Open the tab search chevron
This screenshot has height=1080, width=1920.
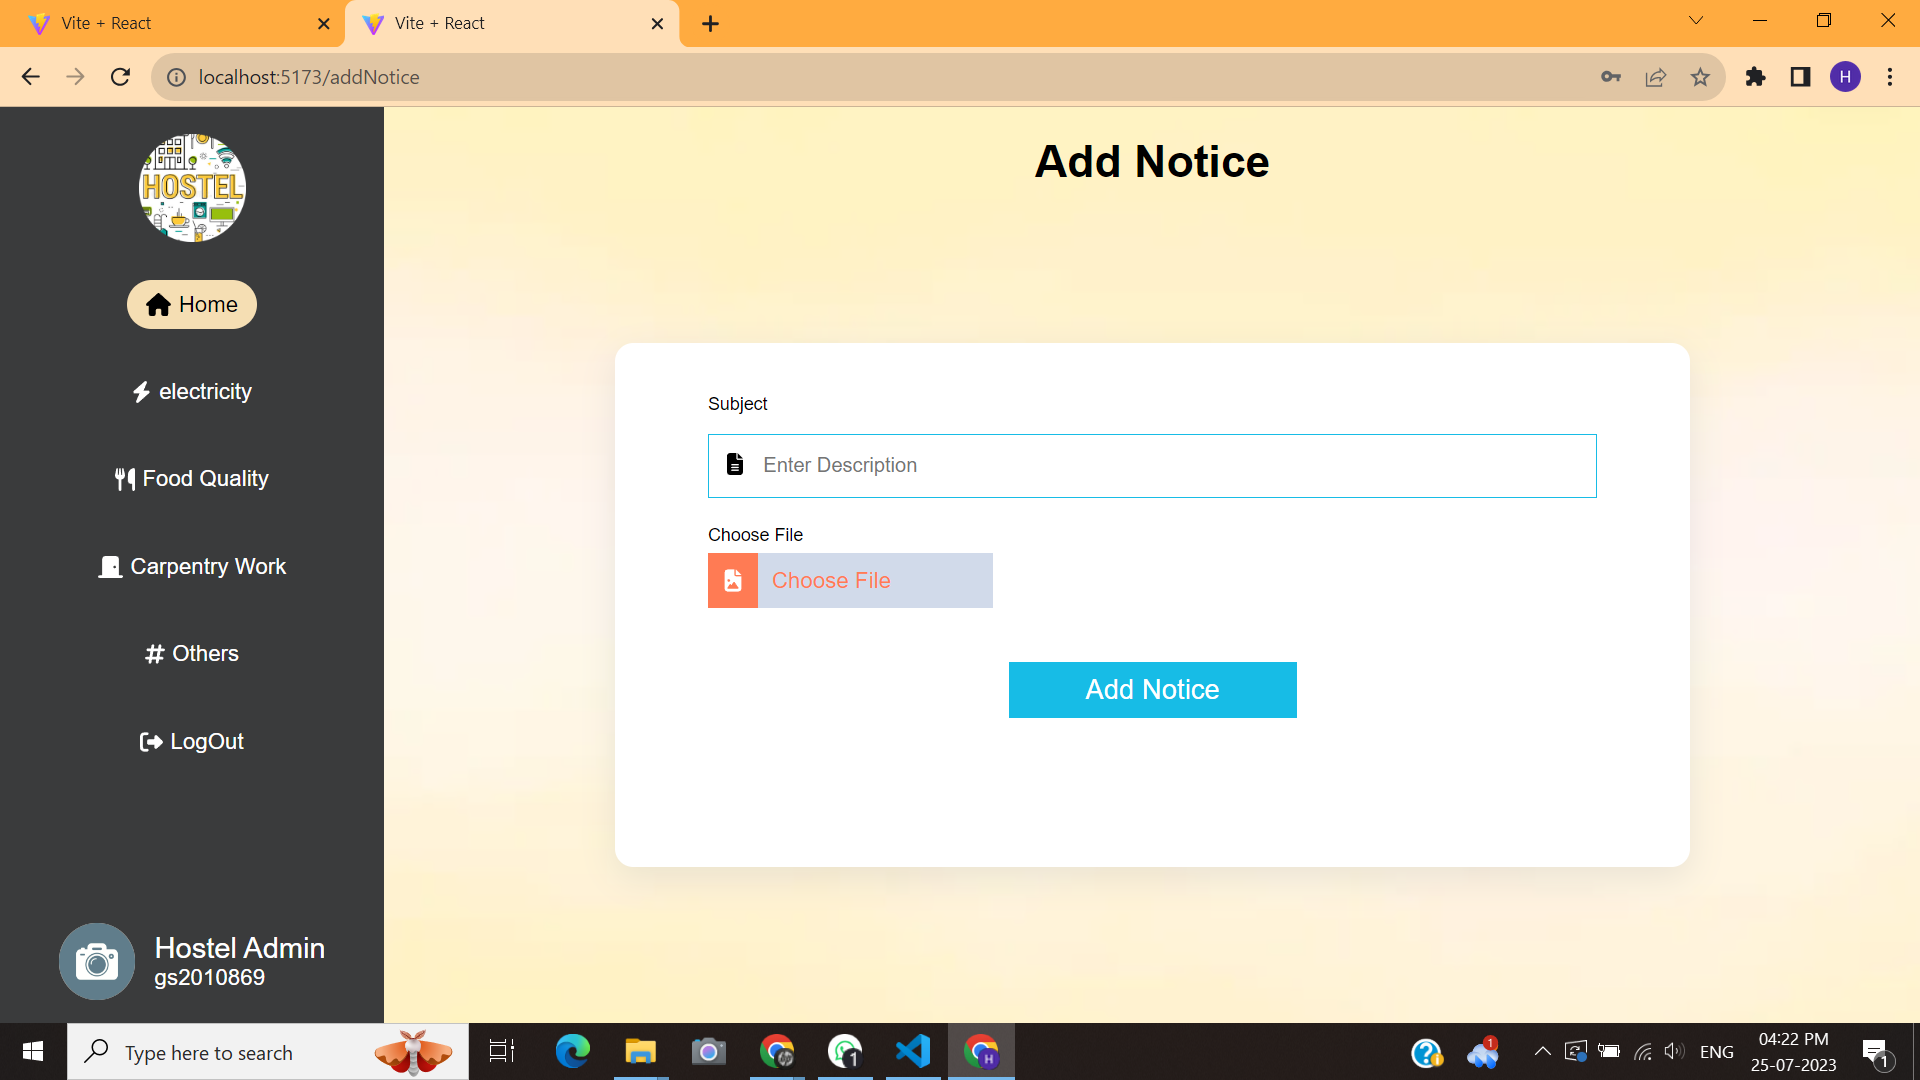point(1697,19)
